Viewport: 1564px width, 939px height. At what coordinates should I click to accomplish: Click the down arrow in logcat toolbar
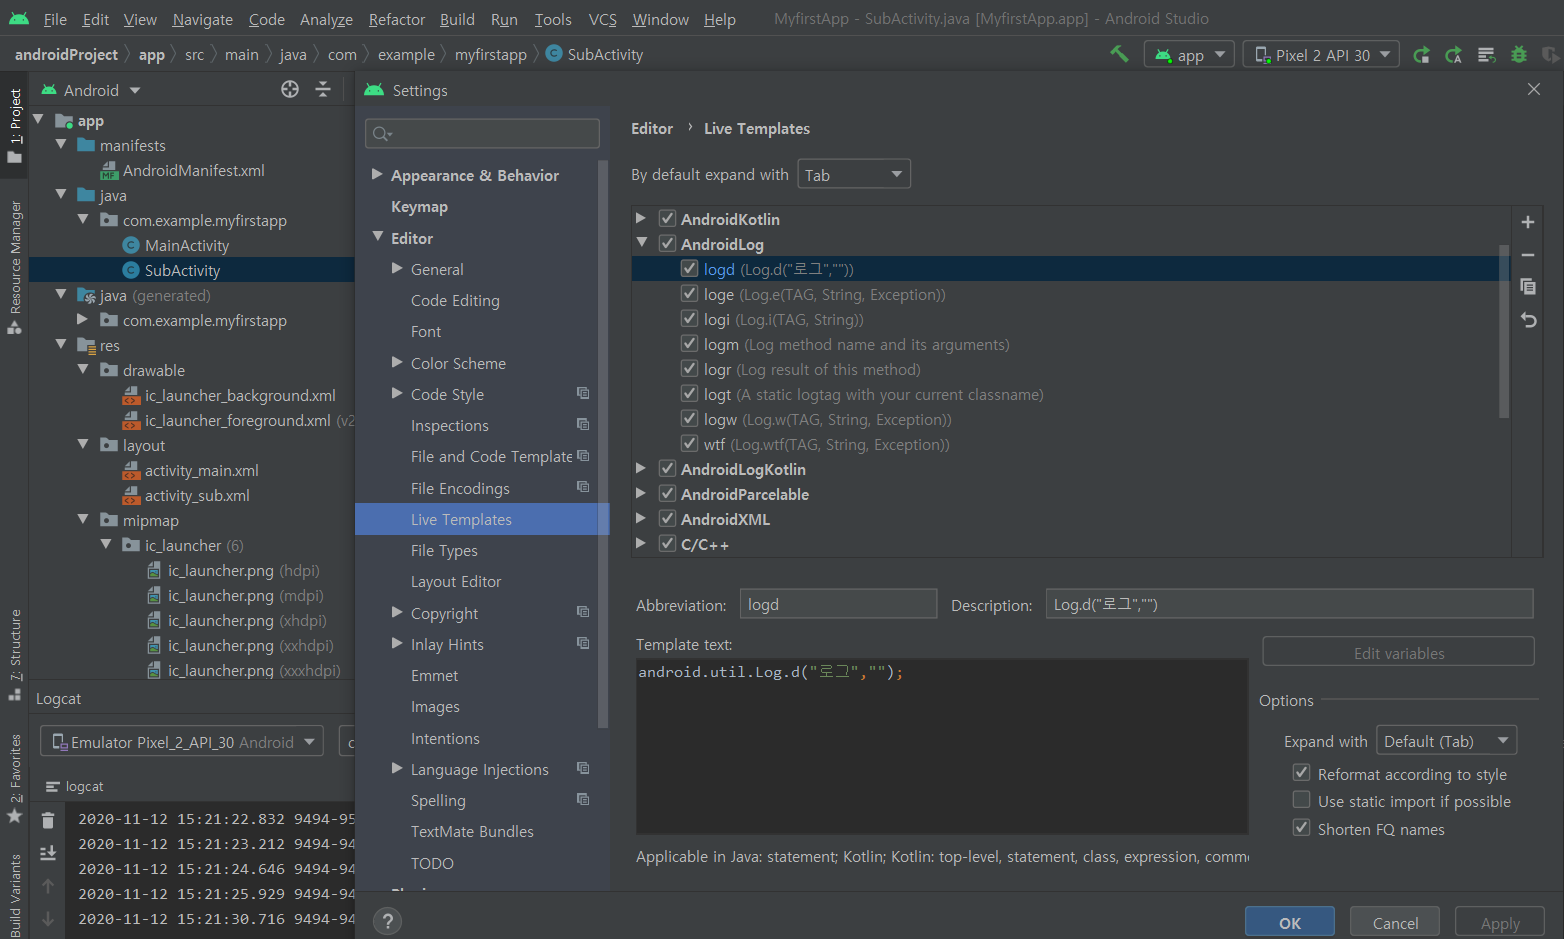tap(48, 918)
